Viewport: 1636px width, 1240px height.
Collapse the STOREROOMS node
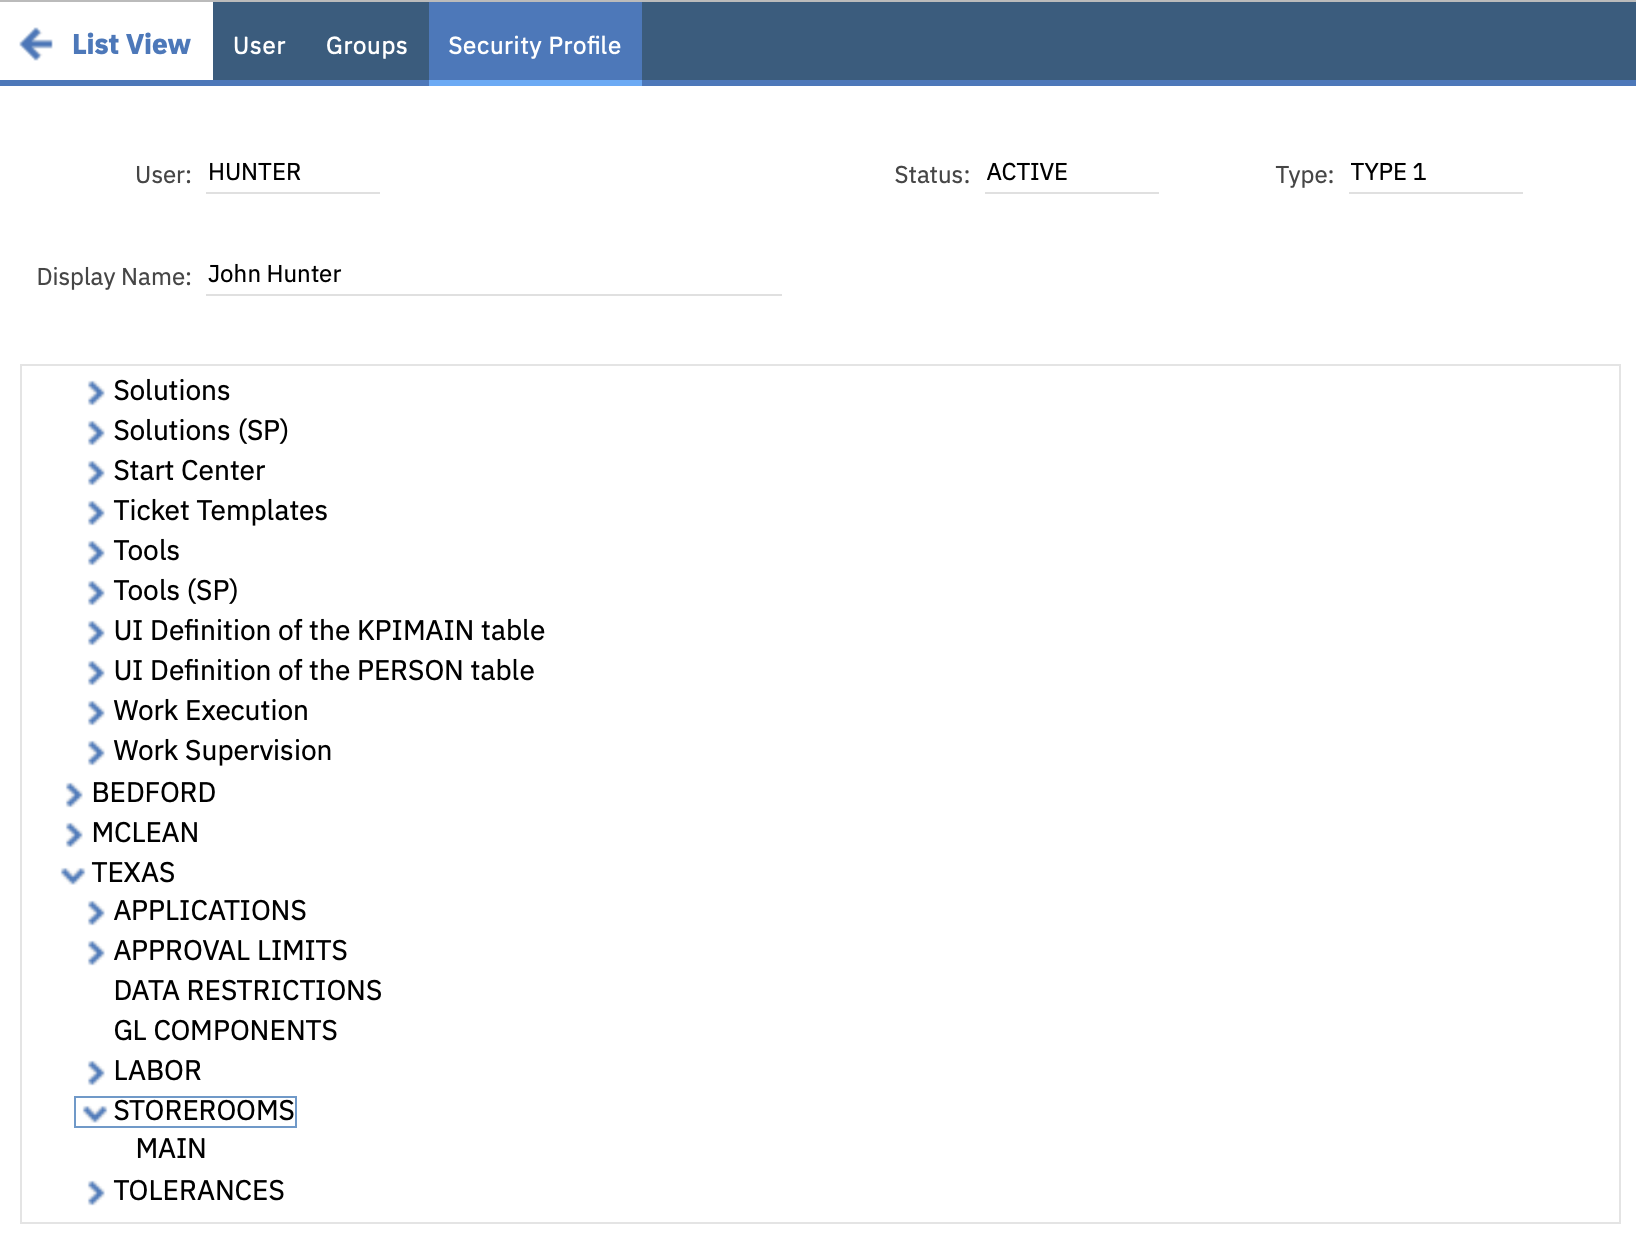pos(94,1112)
